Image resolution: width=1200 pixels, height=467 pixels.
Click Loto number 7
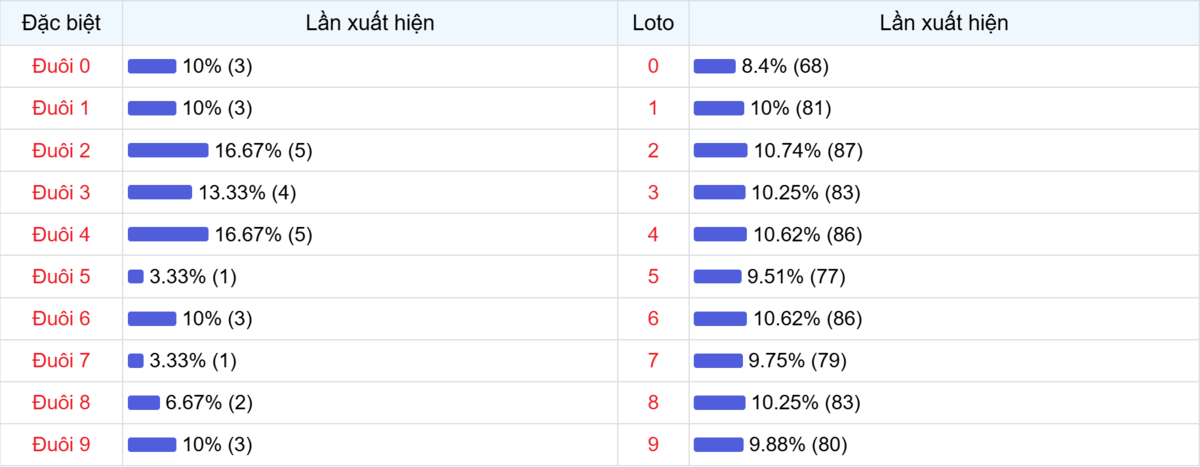tap(653, 360)
